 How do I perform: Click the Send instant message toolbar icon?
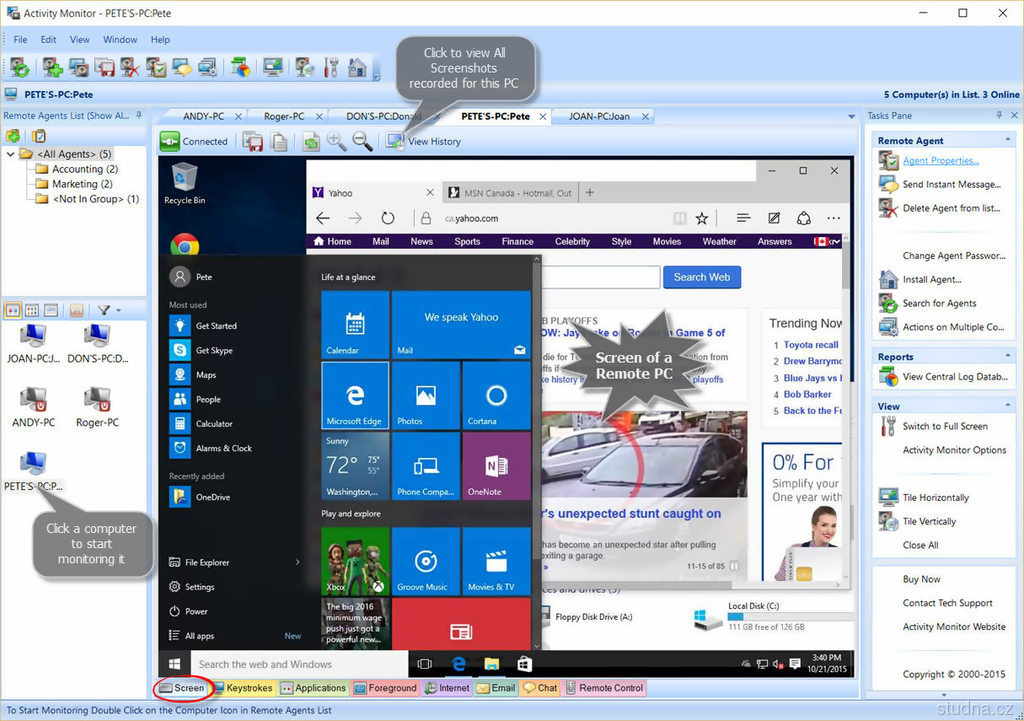click(x=182, y=67)
